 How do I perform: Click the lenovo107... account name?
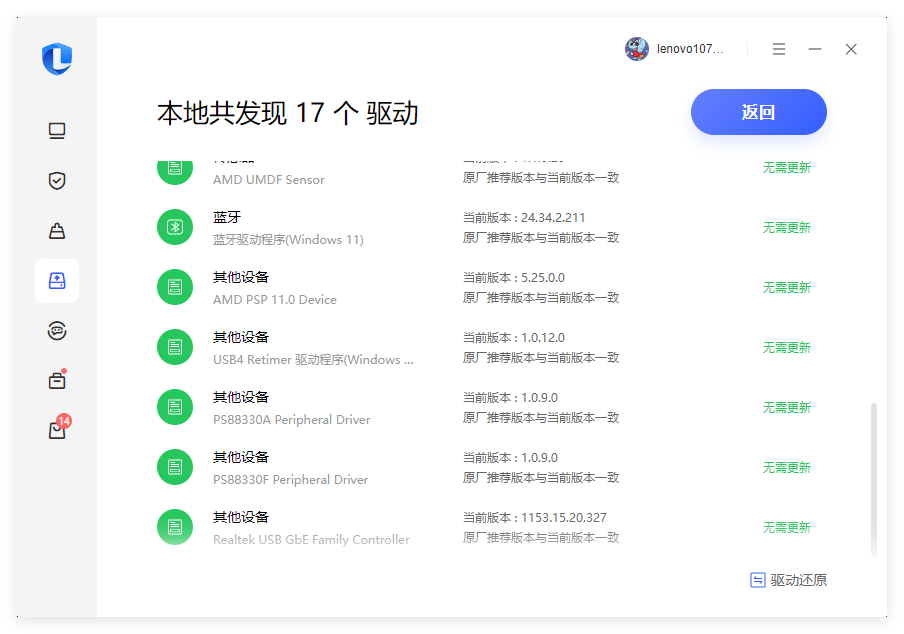tap(690, 49)
